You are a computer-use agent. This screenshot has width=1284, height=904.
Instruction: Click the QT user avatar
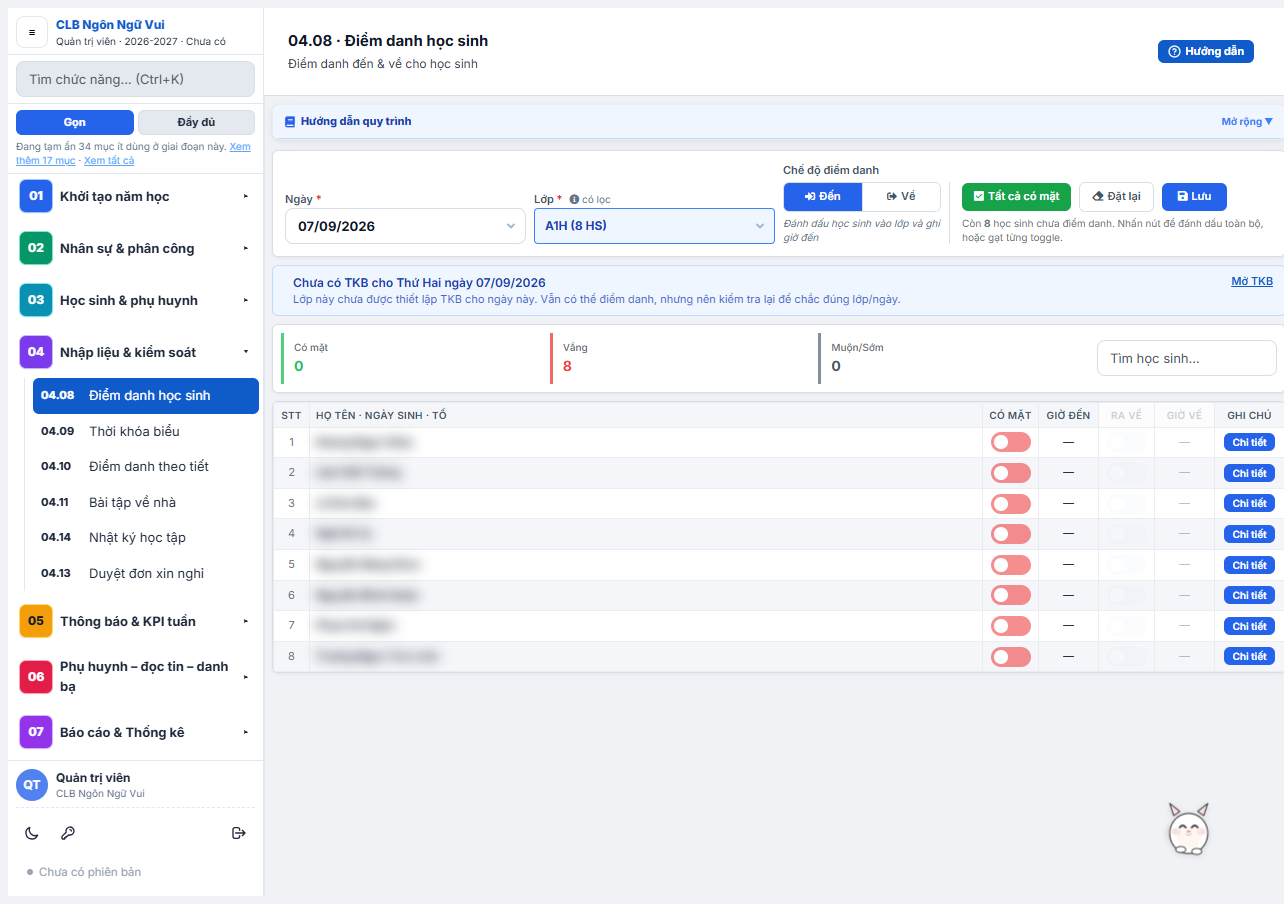(32, 785)
